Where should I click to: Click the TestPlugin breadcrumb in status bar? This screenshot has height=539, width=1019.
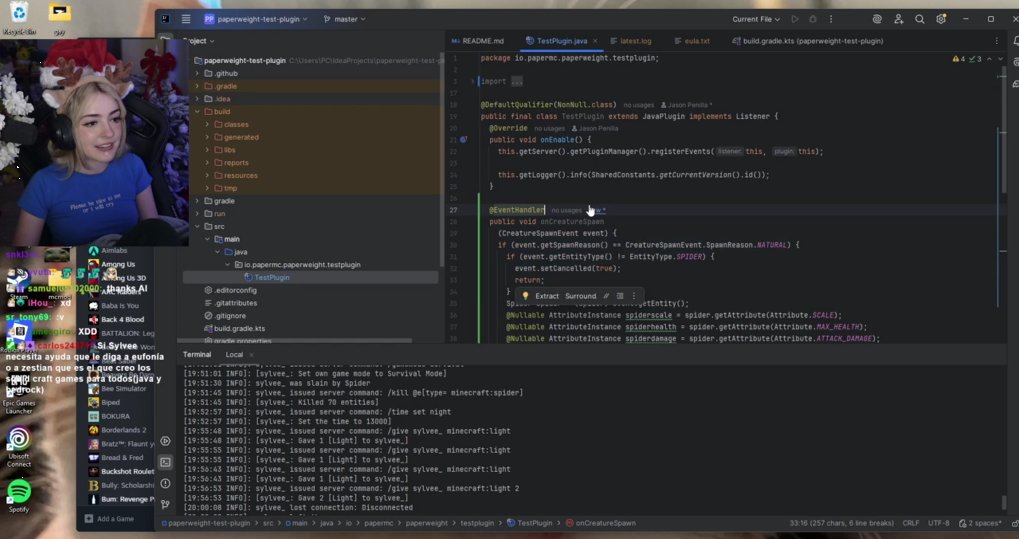click(x=529, y=523)
